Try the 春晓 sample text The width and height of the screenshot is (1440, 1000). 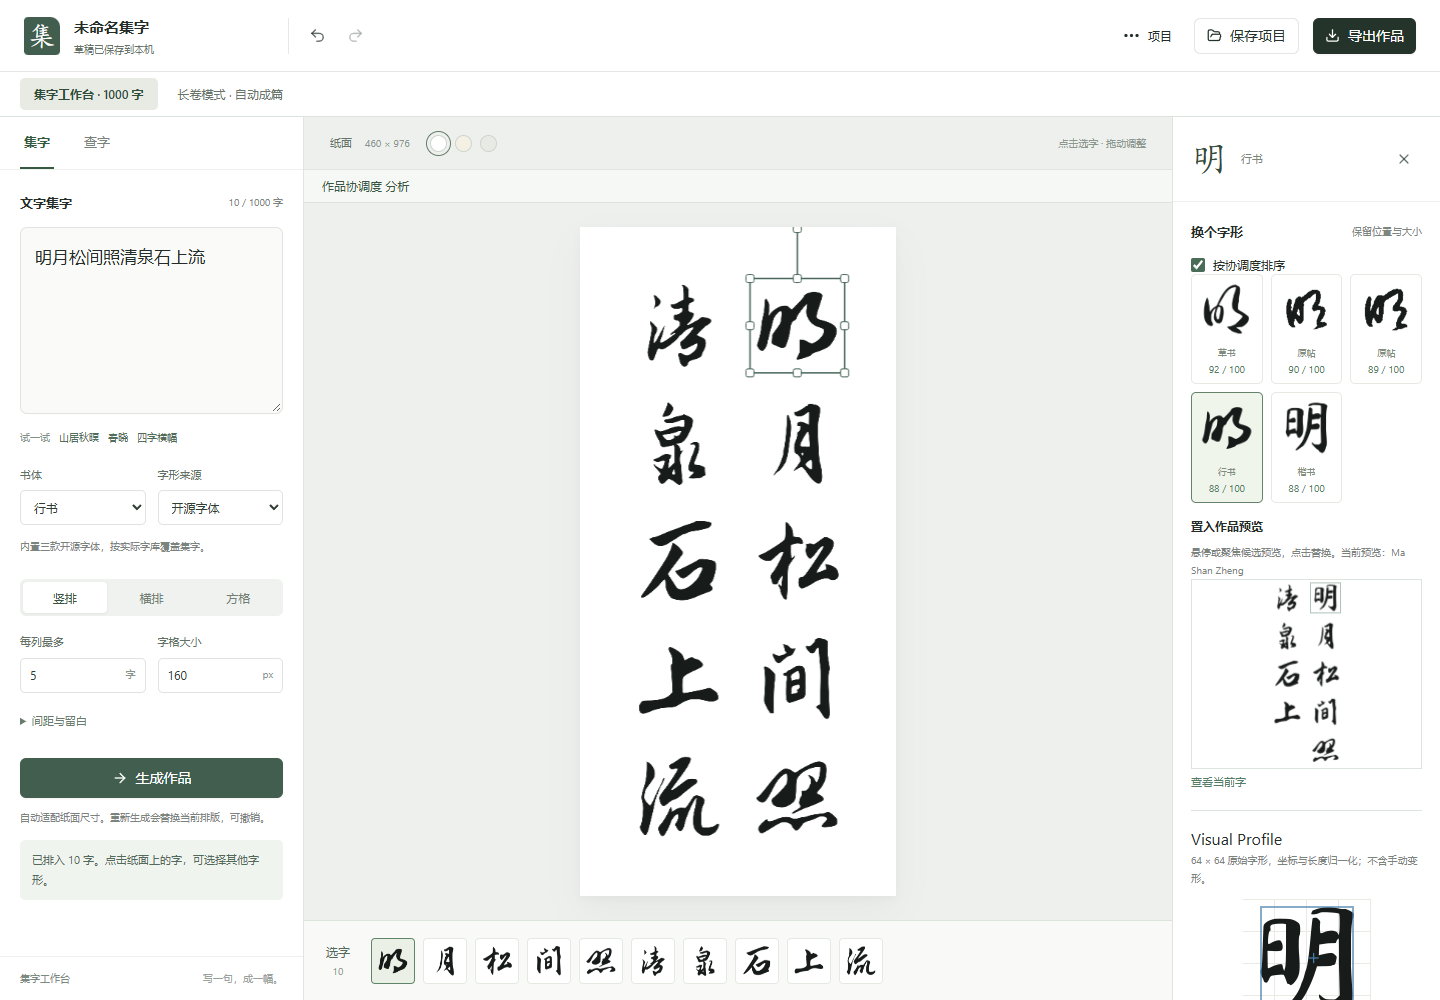[118, 438]
